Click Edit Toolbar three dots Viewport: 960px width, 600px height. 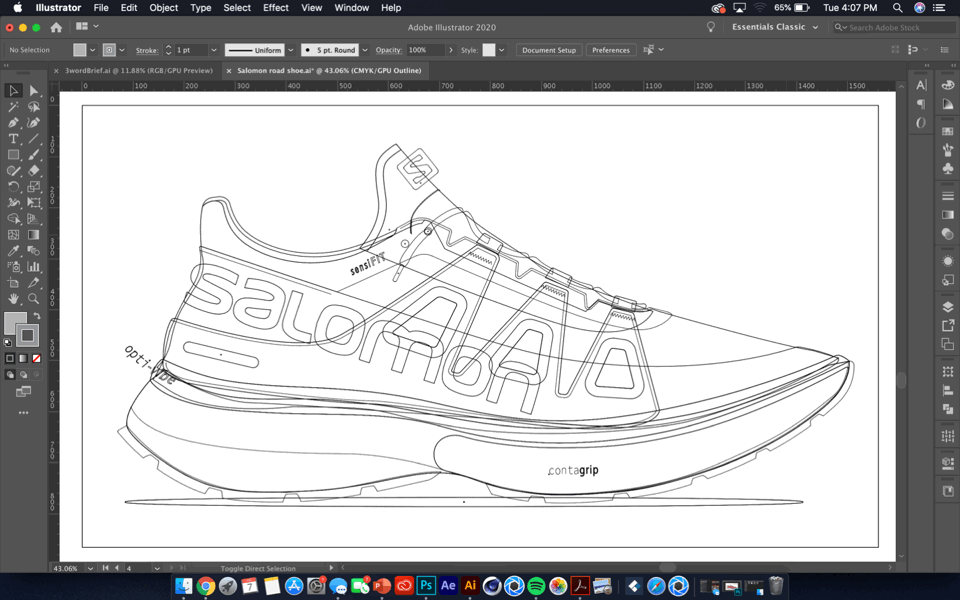(23, 413)
